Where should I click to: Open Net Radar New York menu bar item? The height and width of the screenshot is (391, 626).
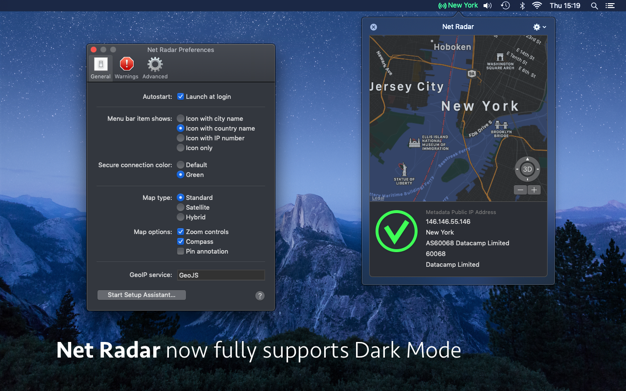tap(458, 6)
